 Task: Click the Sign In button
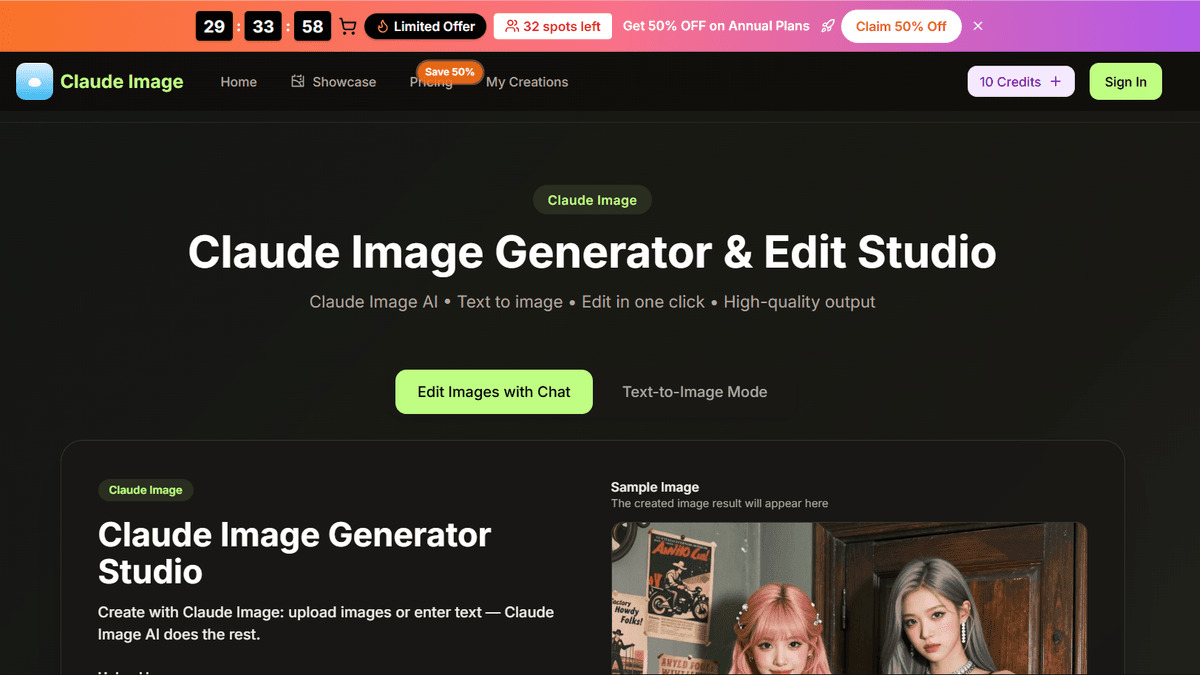(1126, 82)
